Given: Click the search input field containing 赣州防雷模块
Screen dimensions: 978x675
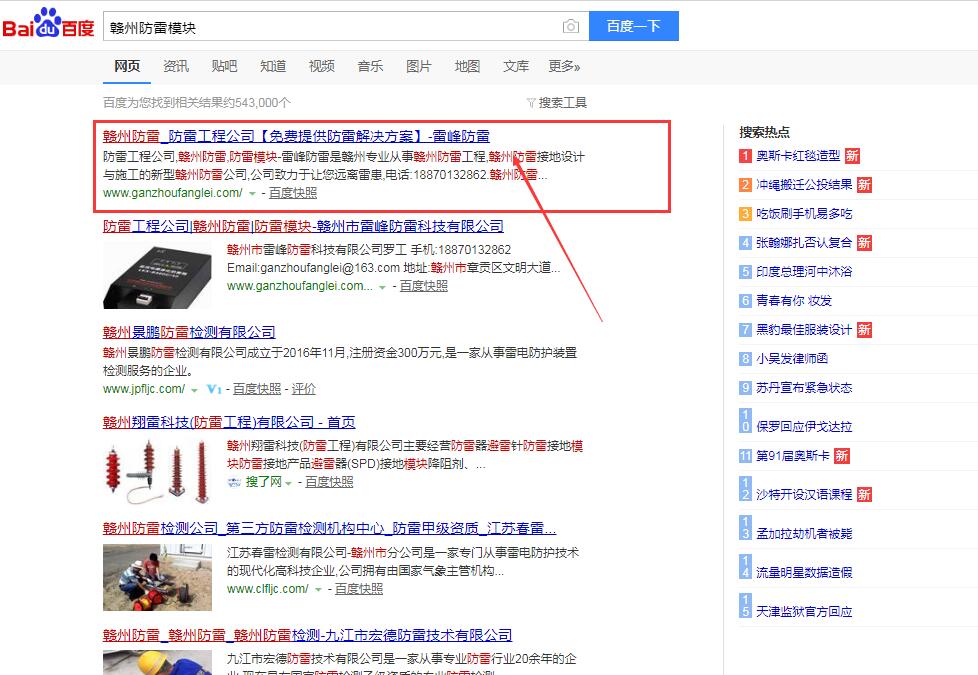Looking at the screenshot, I should coord(330,27).
